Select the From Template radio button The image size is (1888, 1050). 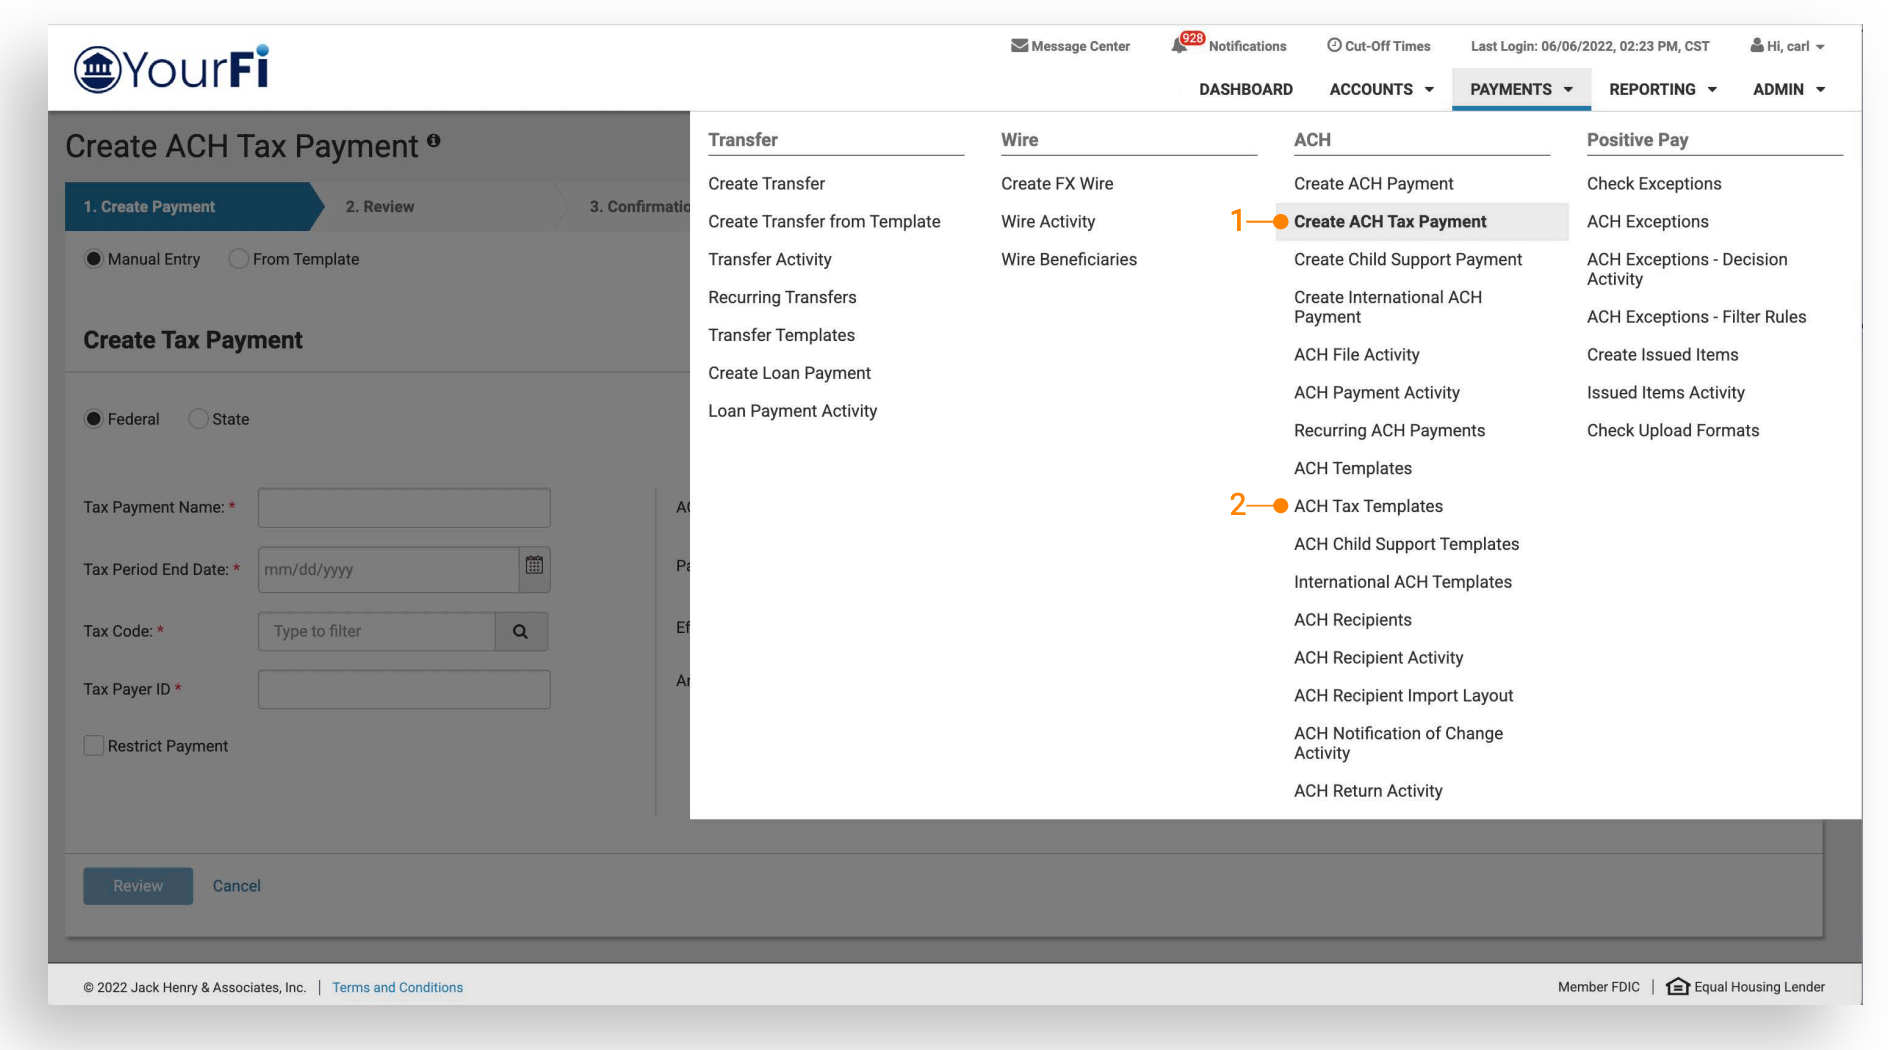point(238,259)
